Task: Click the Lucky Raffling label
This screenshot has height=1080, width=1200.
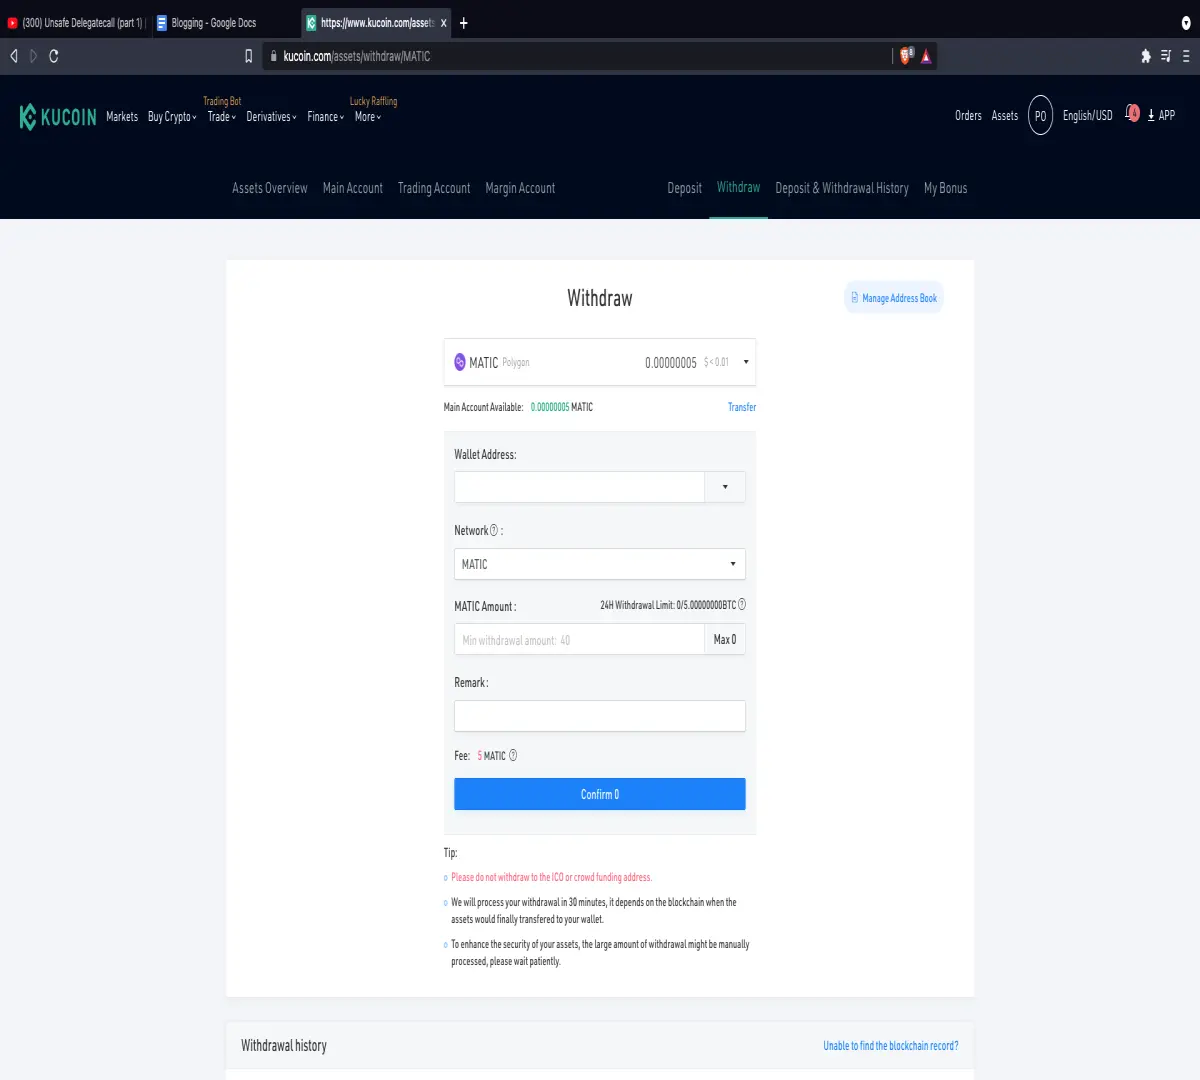Action: tap(373, 101)
